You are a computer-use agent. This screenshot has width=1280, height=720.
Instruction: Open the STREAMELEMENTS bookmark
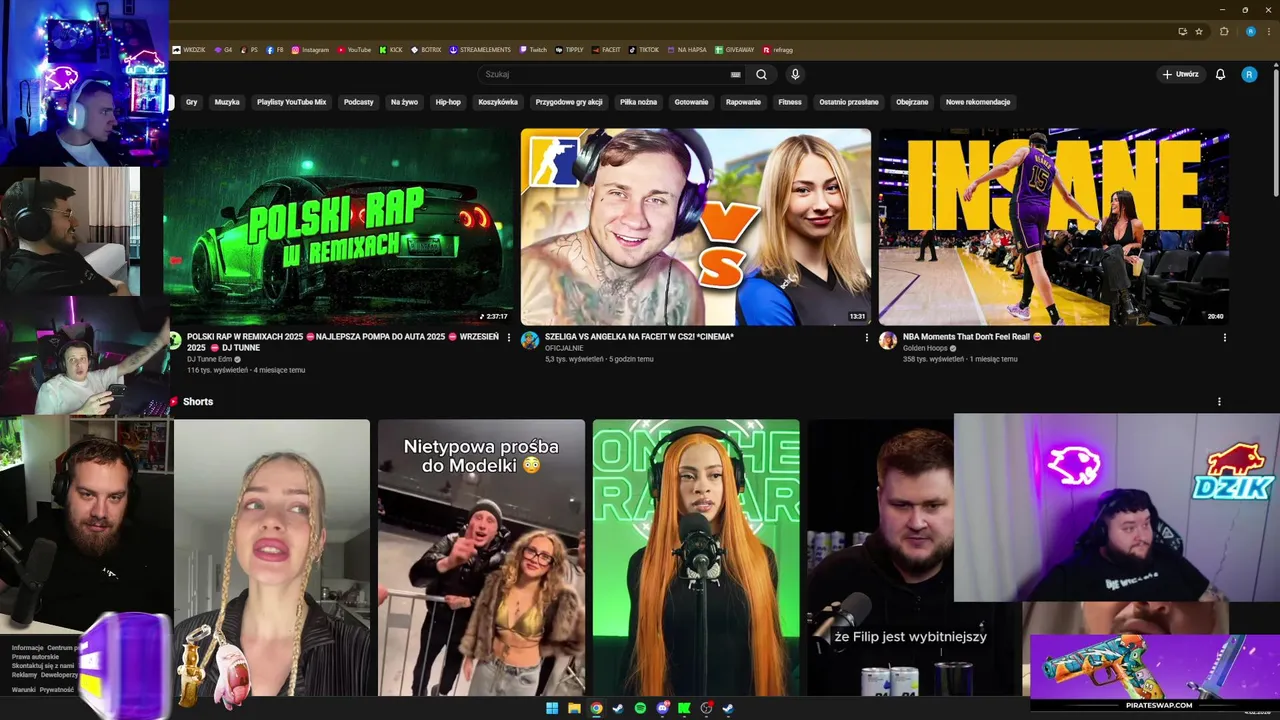tap(480, 49)
